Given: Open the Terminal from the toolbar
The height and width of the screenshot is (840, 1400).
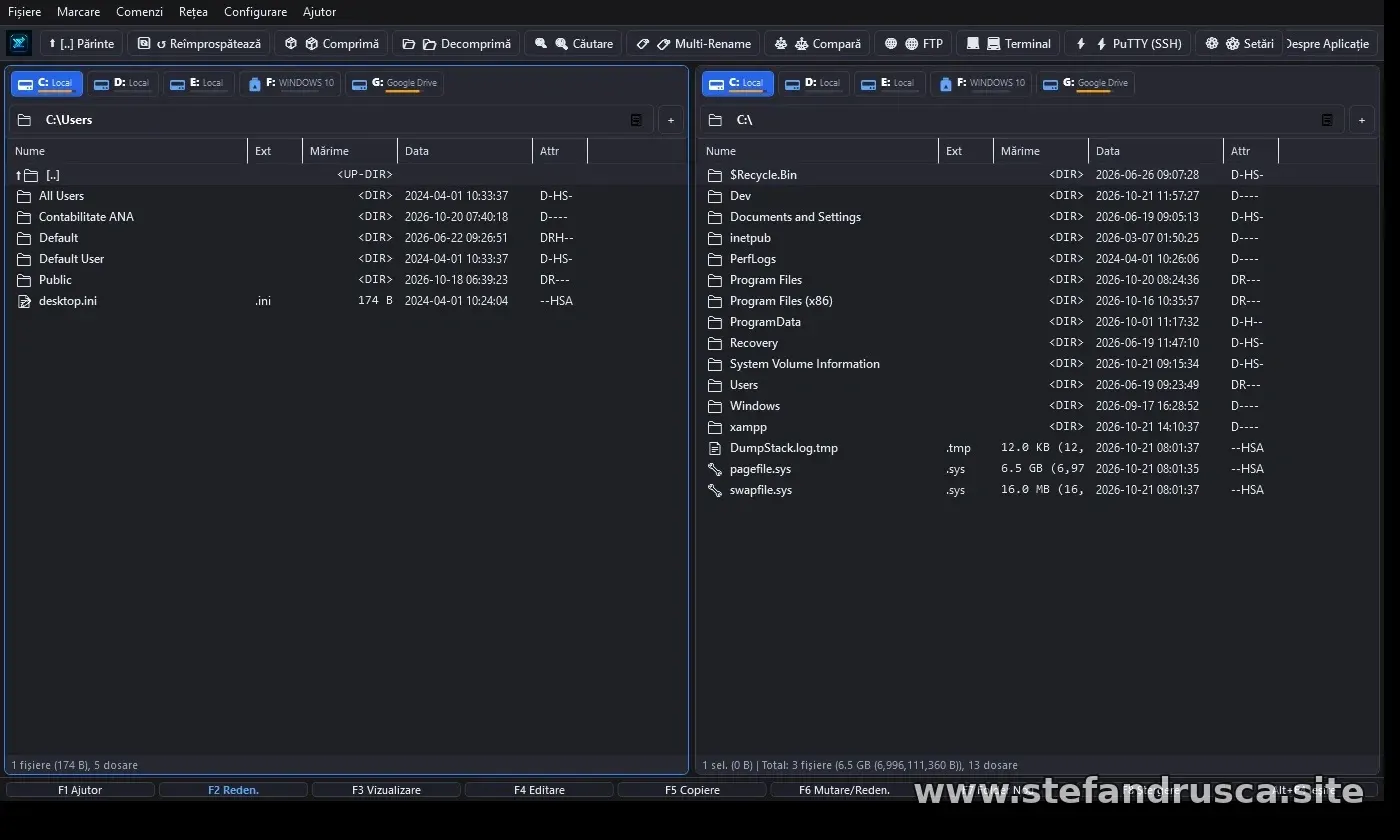Looking at the screenshot, I should point(1008,43).
